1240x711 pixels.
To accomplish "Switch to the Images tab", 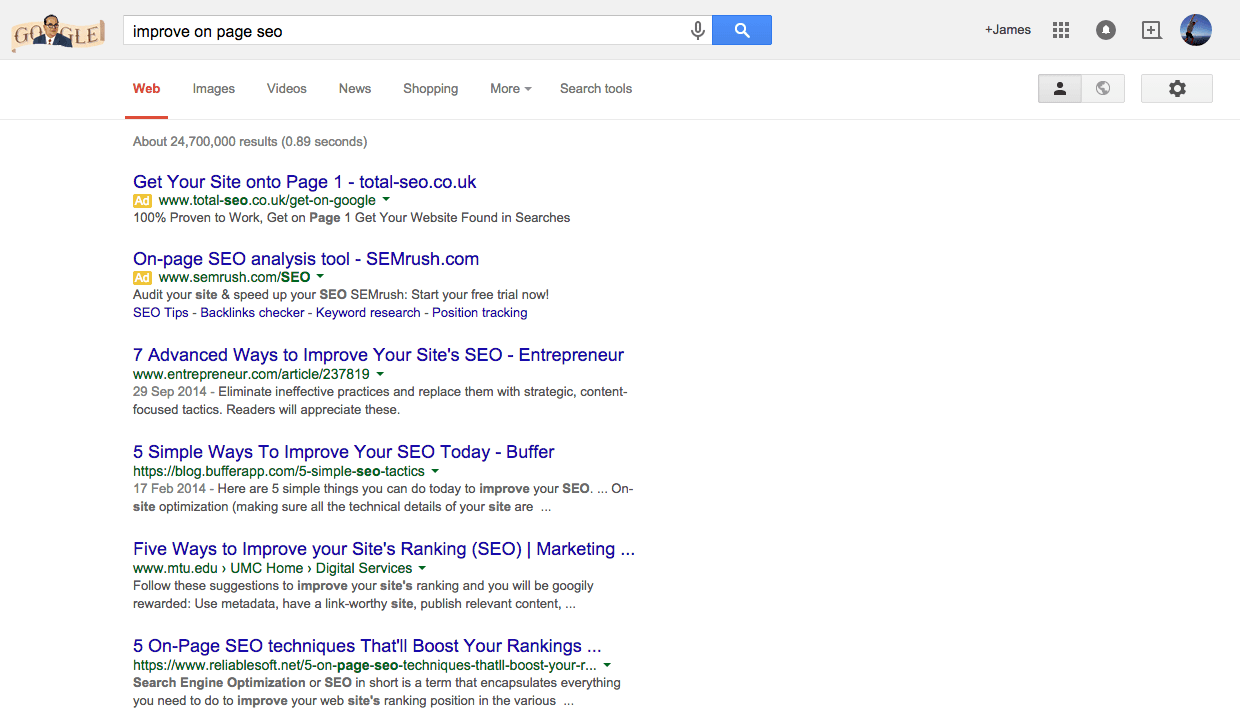I will pos(214,88).
